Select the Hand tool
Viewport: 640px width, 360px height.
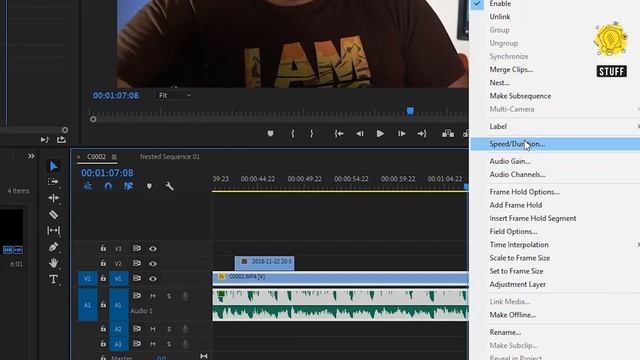53,263
